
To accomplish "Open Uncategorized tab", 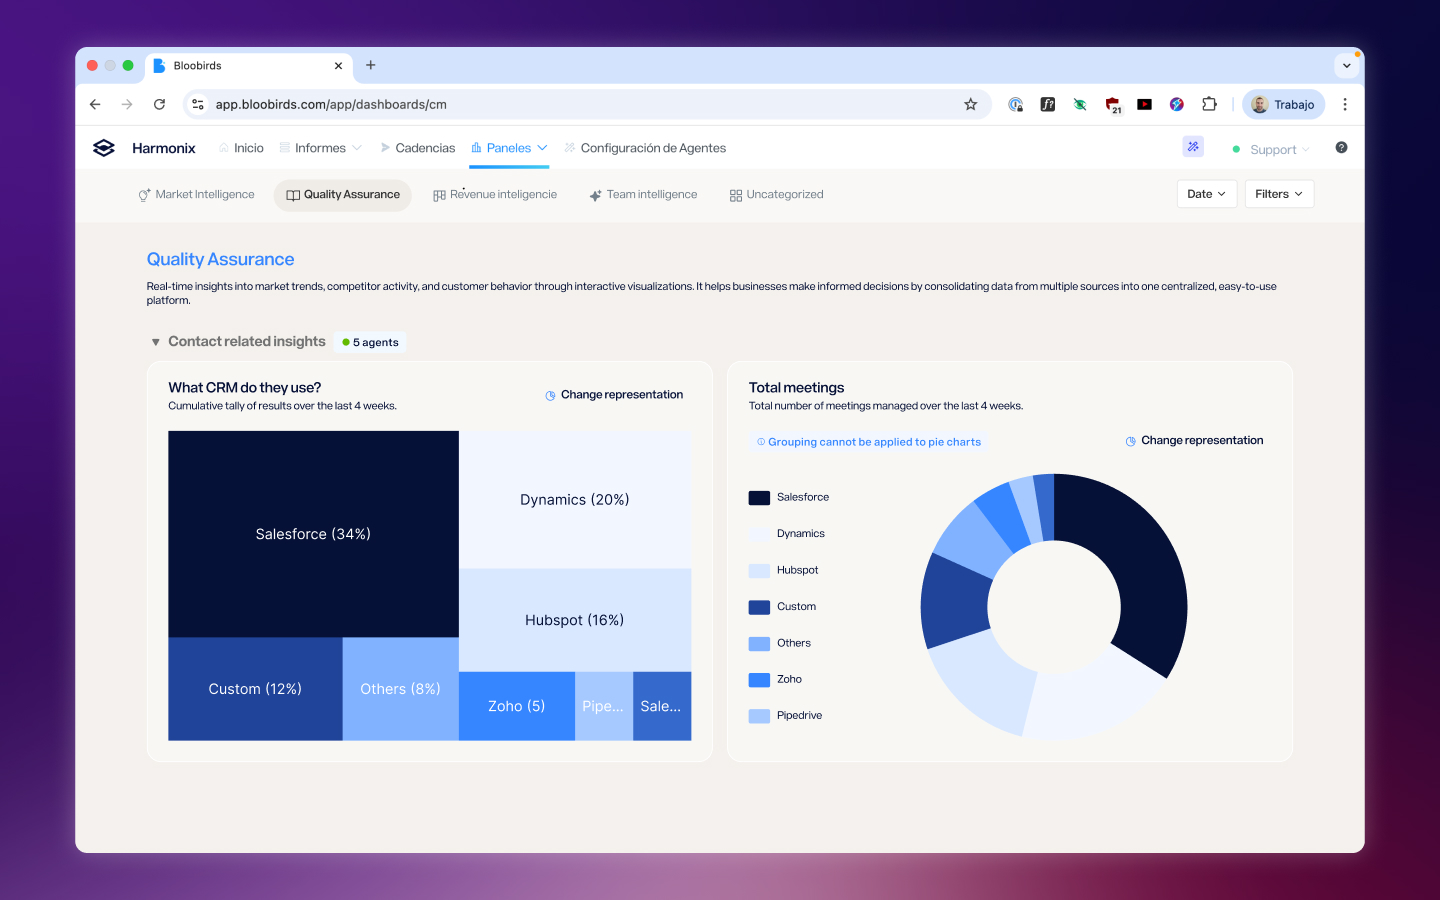I will pos(777,195).
